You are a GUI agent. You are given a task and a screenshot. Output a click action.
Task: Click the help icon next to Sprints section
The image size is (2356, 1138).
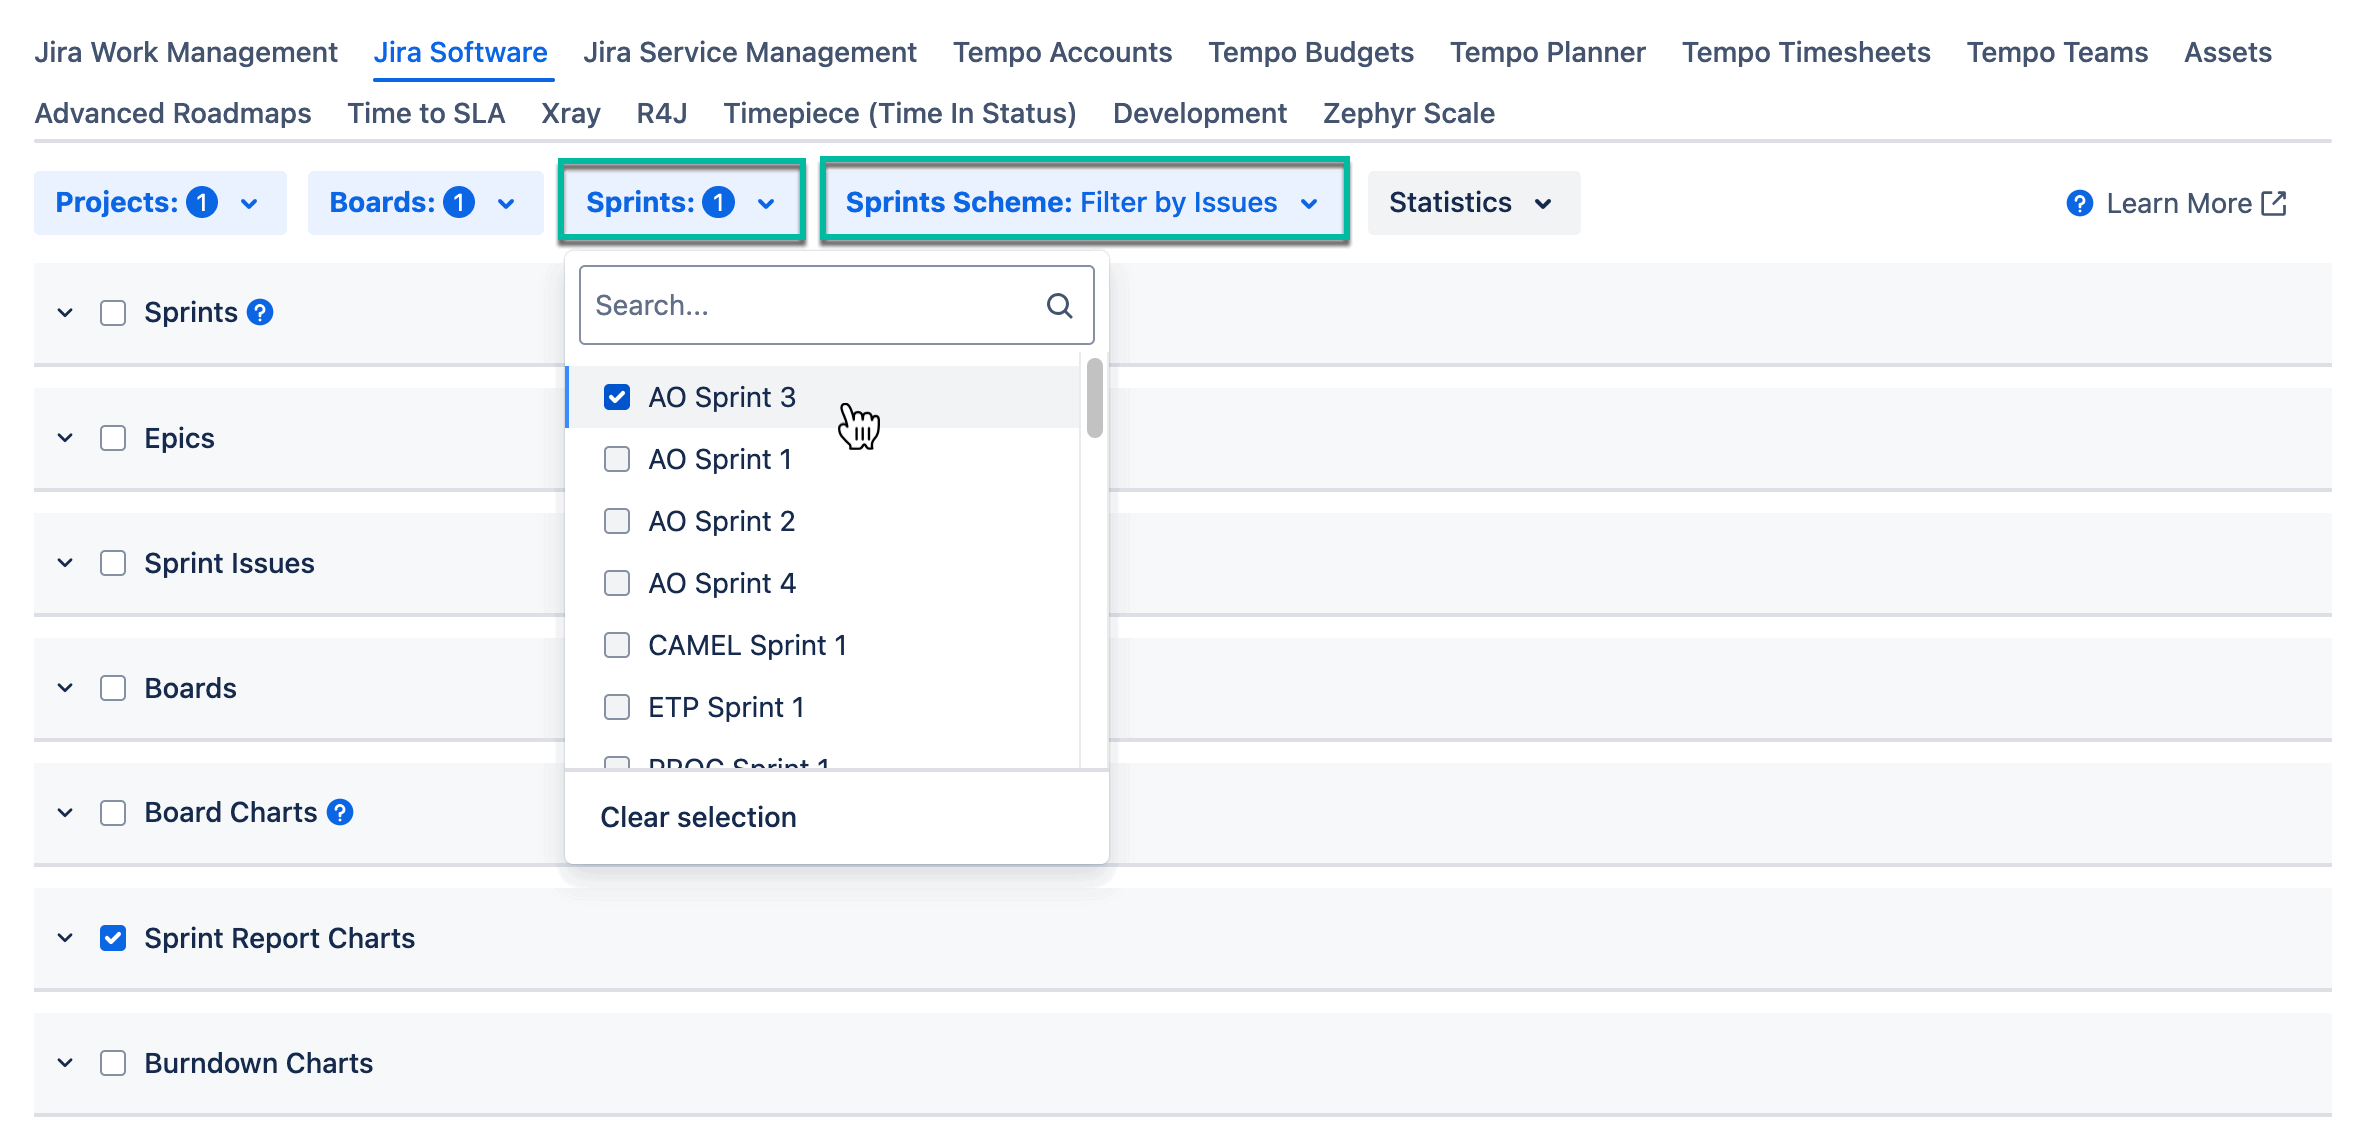tap(259, 311)
